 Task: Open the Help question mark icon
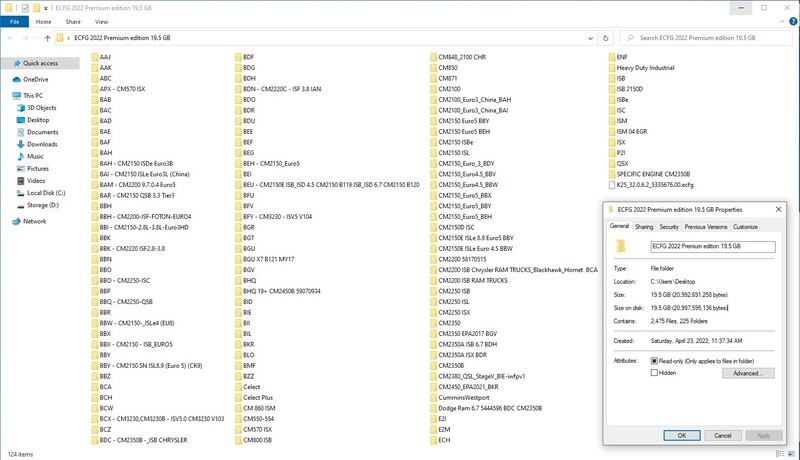[x=792, y=19]
